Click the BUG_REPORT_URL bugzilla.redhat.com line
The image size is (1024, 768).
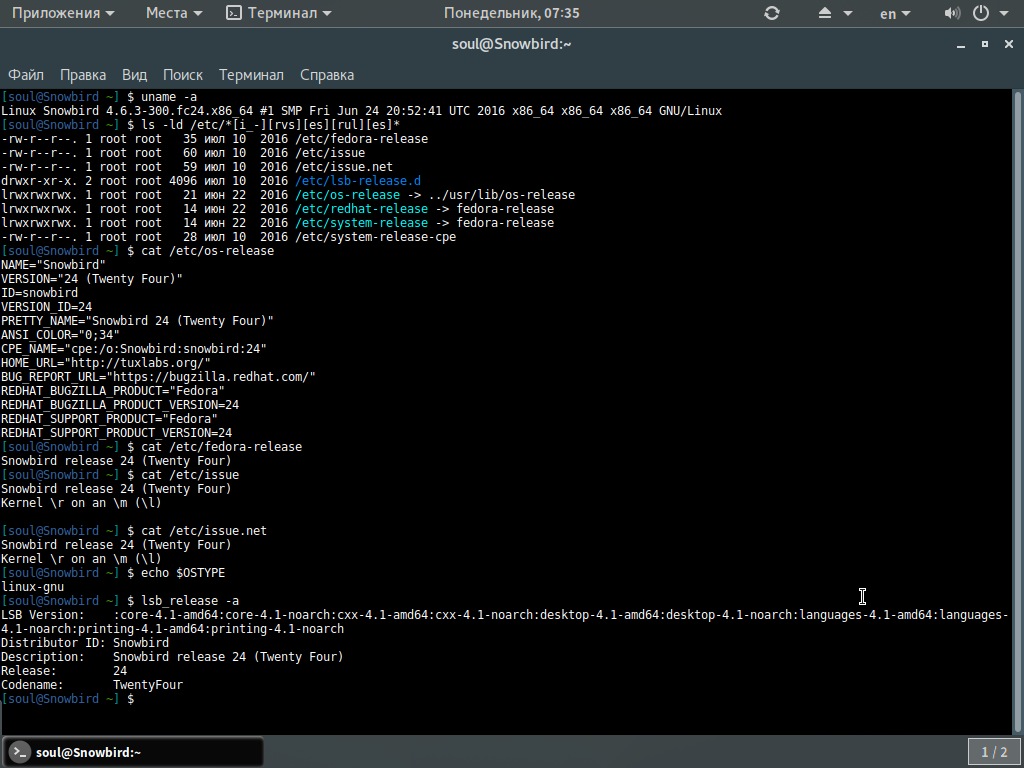coord(158,377)
